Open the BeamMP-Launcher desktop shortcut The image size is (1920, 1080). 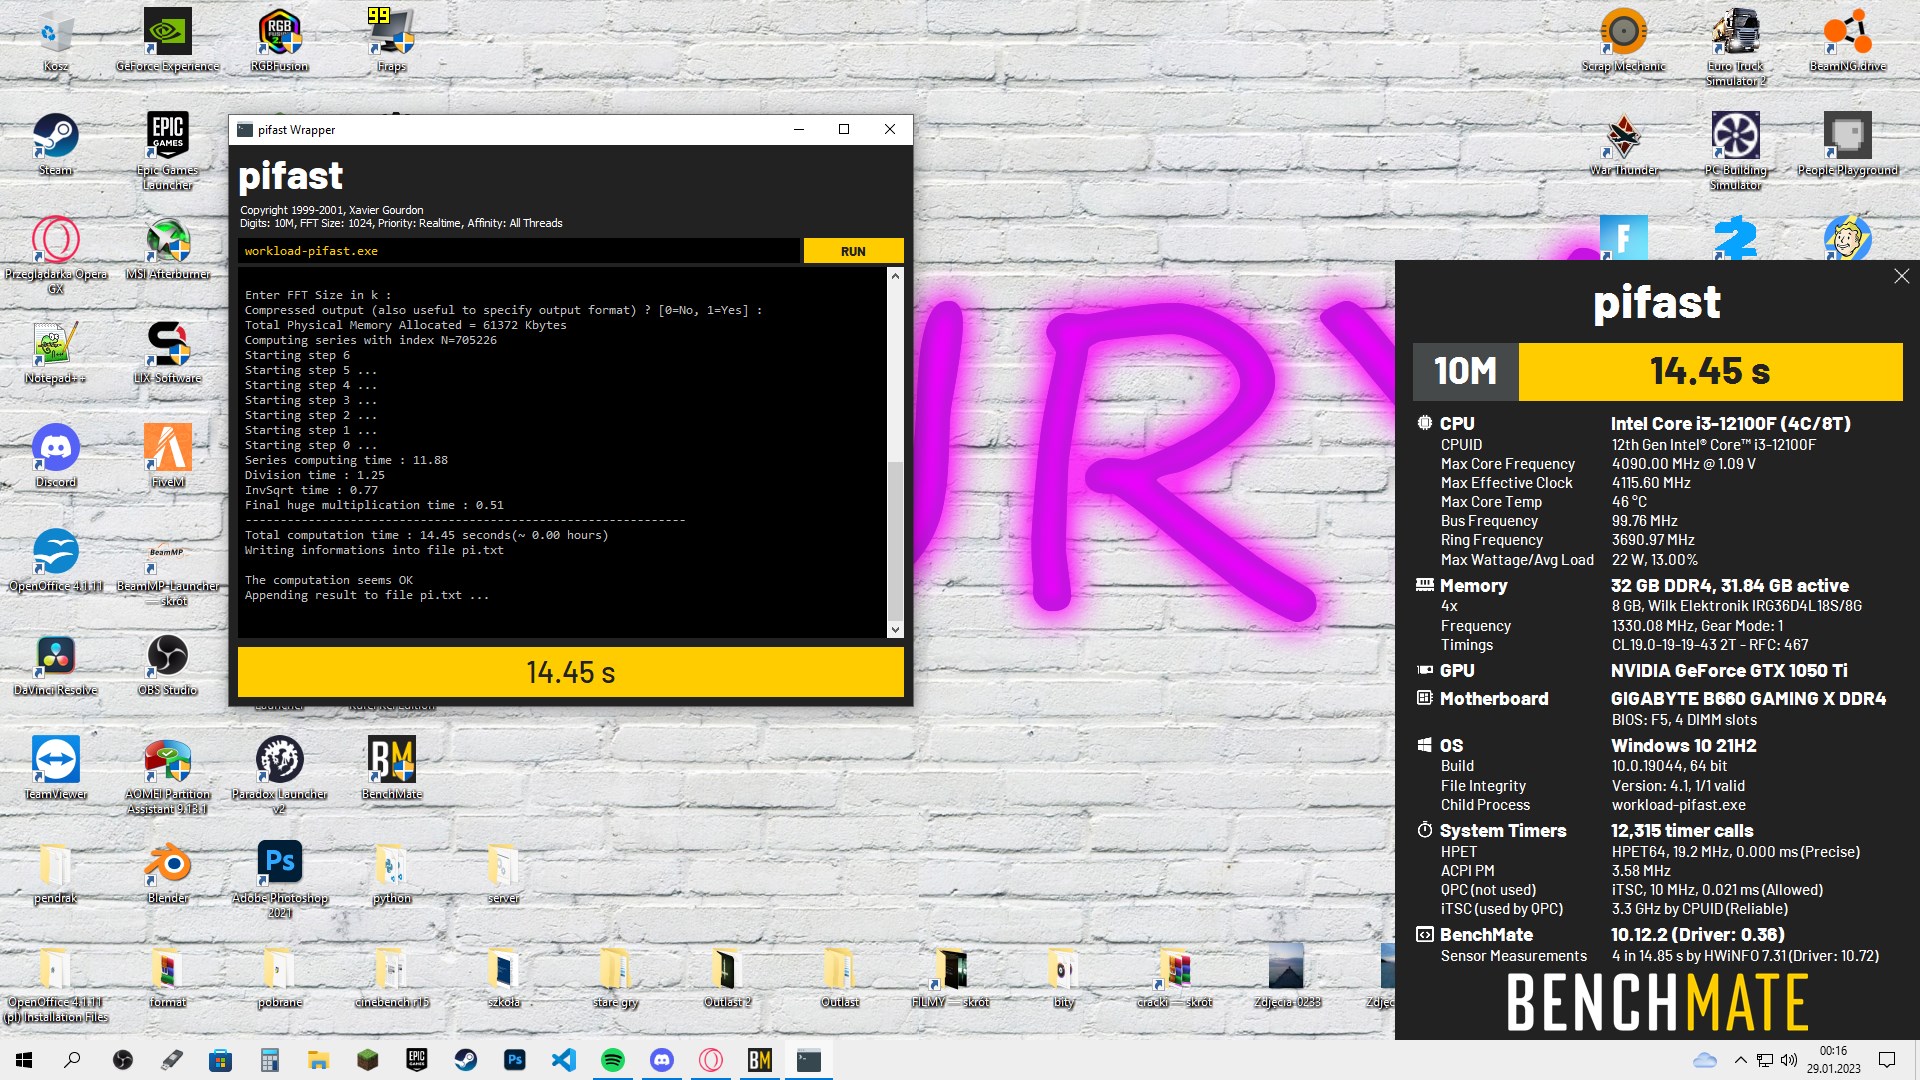click(x=168, y=570)
